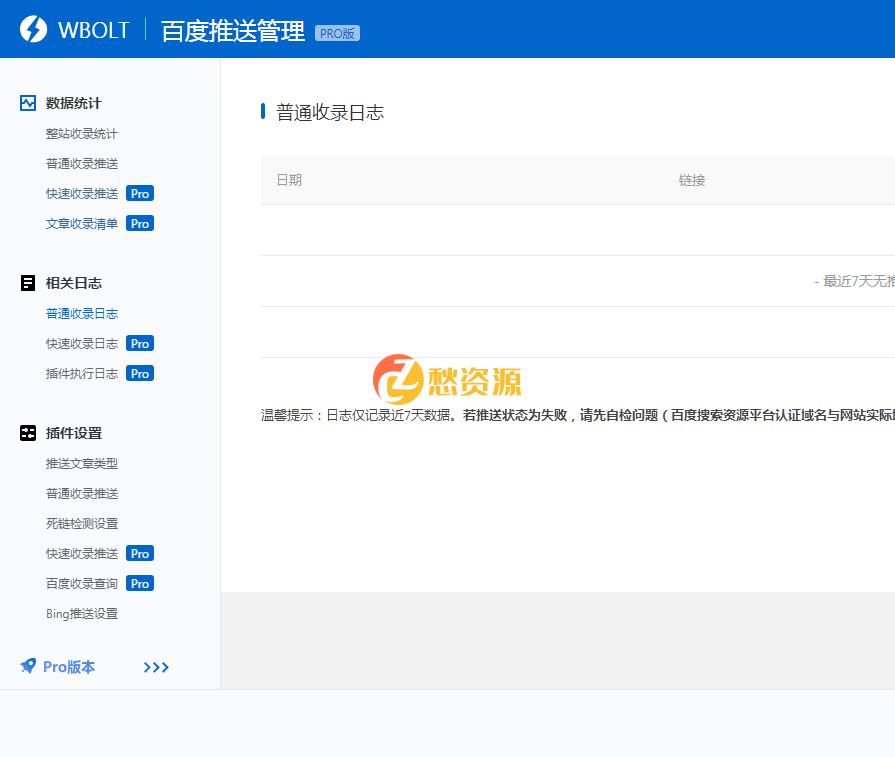Select the 普通收录推送 sidebar entry

pyautogui.click(x=82, y=163)
